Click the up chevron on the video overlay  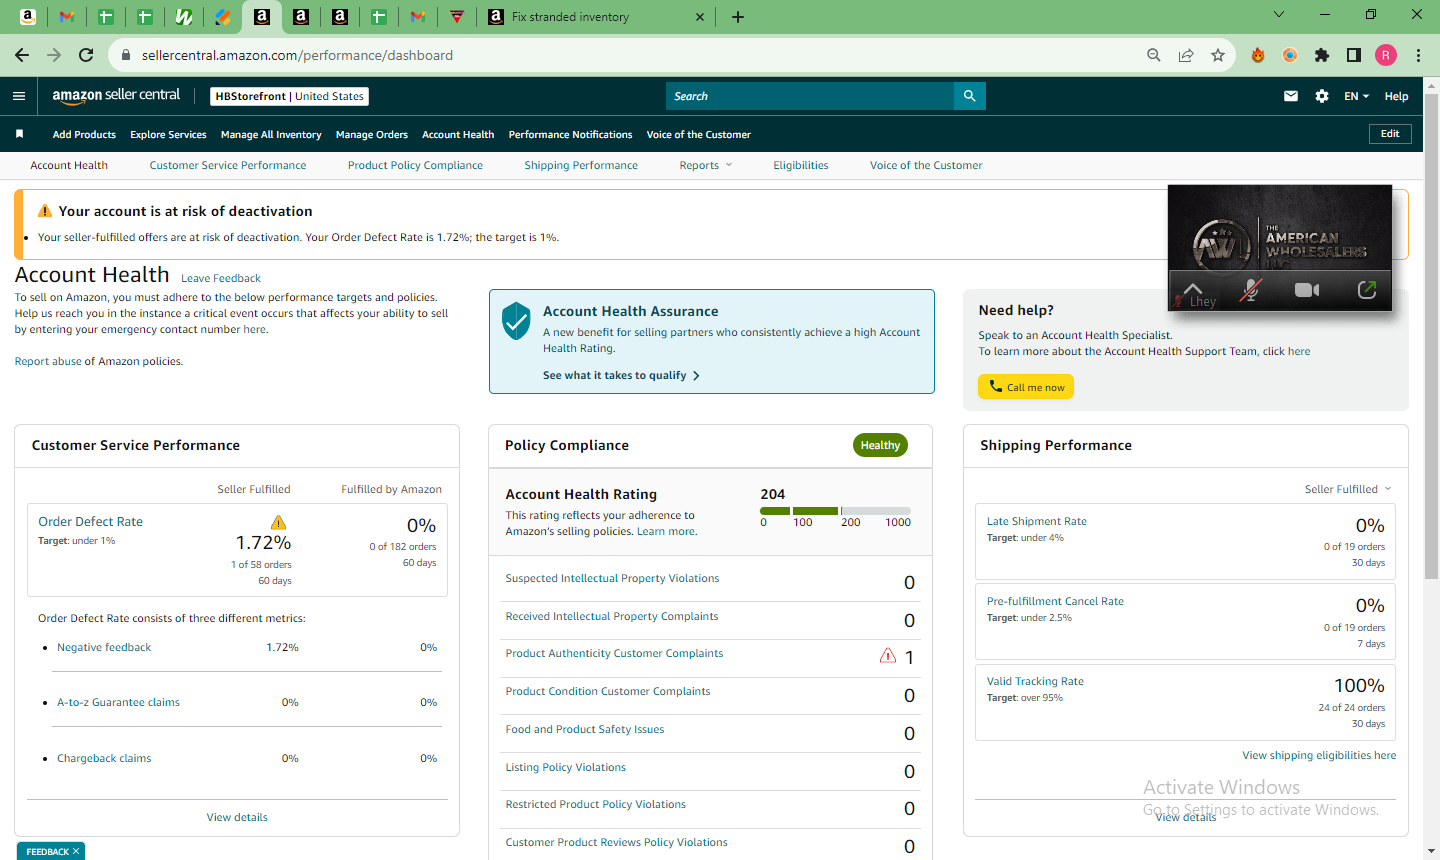point(1193,289)
